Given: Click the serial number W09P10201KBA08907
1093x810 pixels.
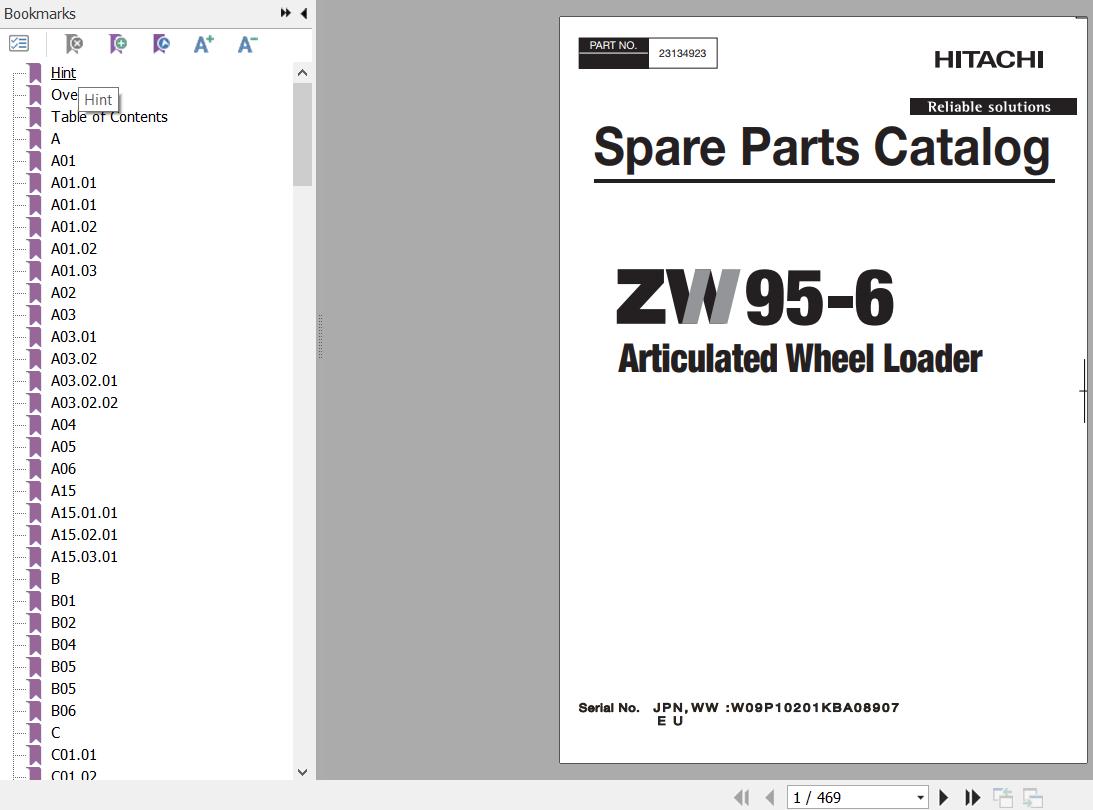Looking at the screenshot, I should 815,708.
